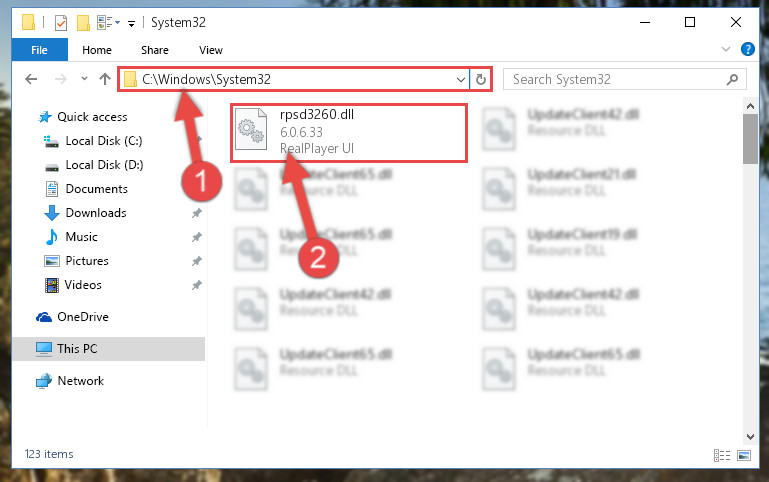769x482 pixels.
Task: Open the File menu
Action: click(x=39, y=50)
